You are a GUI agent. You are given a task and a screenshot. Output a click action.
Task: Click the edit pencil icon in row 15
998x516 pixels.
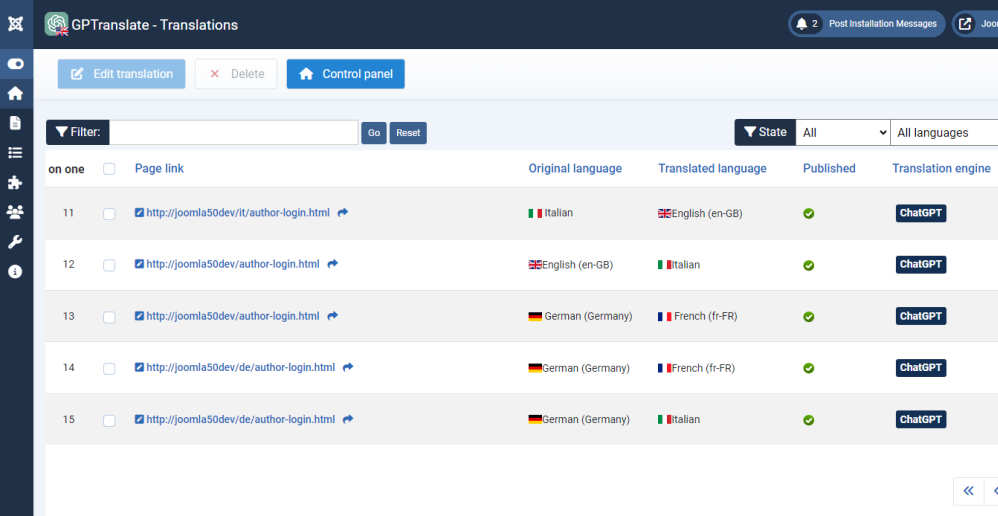[139, 419]
